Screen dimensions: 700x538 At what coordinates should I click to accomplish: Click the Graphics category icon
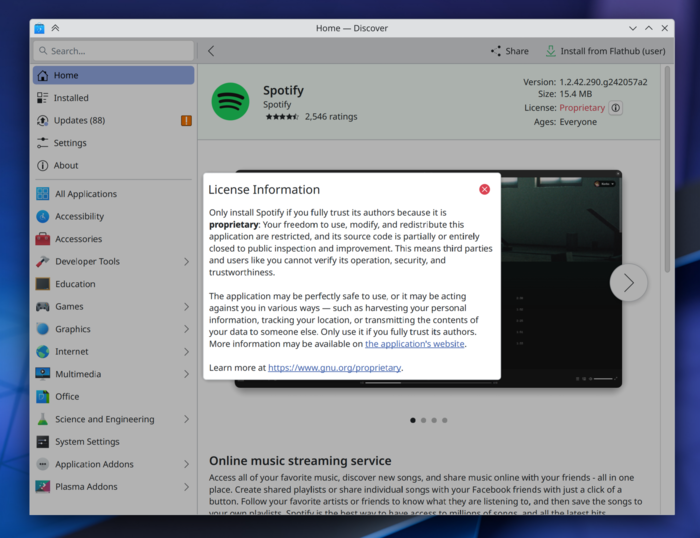(43, 329)
